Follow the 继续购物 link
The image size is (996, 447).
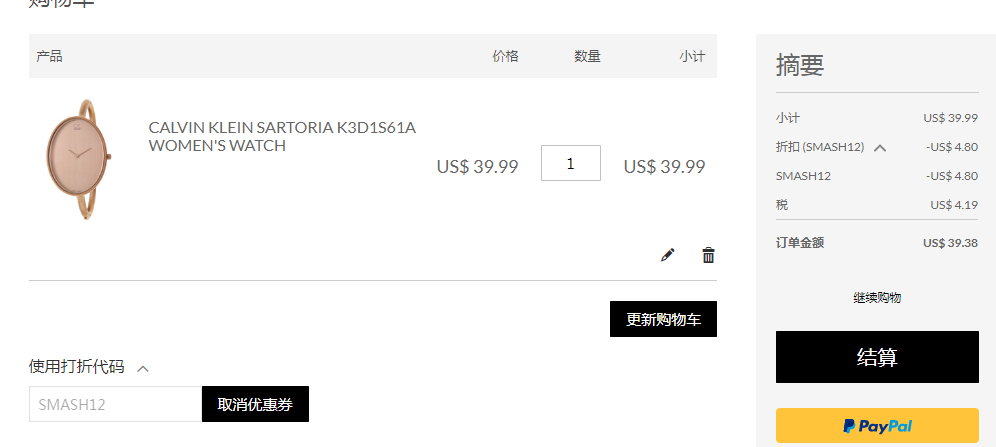point(877,298)
